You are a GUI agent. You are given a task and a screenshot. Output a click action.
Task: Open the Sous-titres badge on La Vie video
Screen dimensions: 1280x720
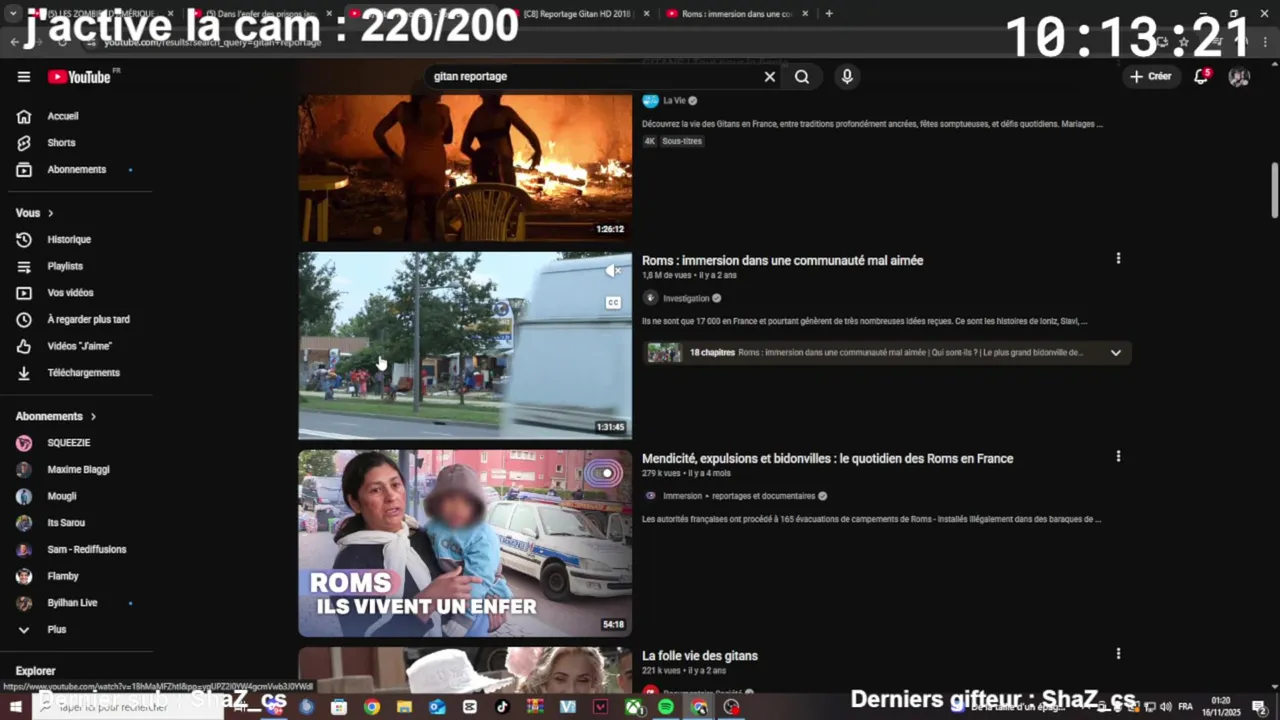tap(682, 141)
